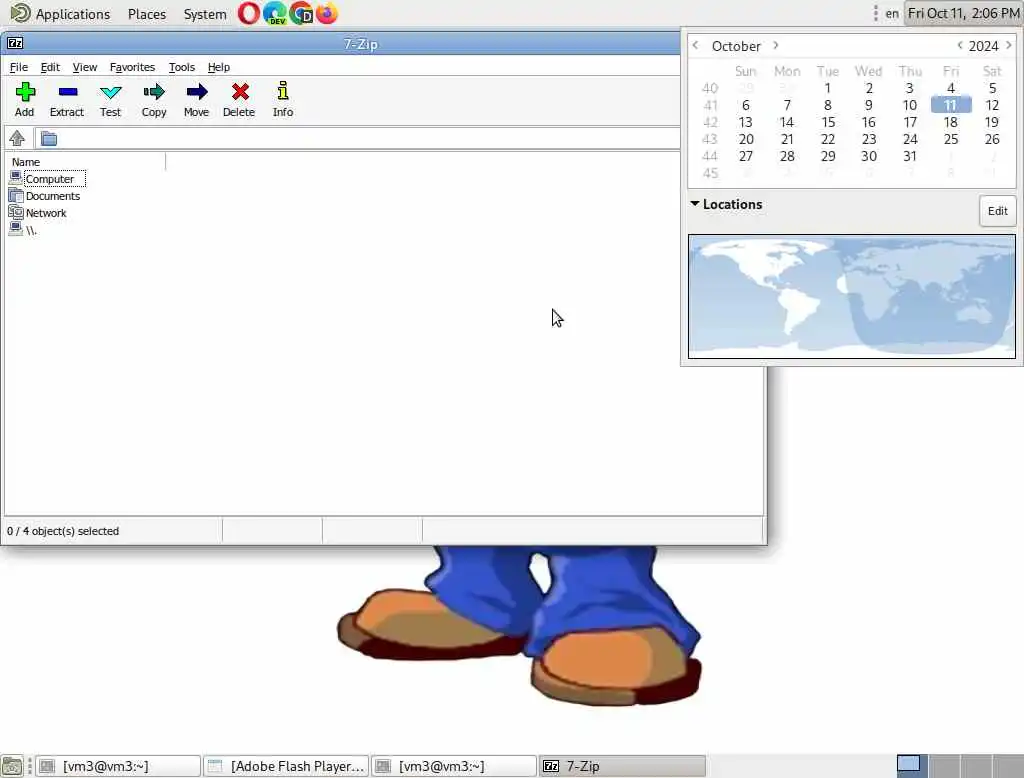Select October 31 in calendar

point(910,156)
